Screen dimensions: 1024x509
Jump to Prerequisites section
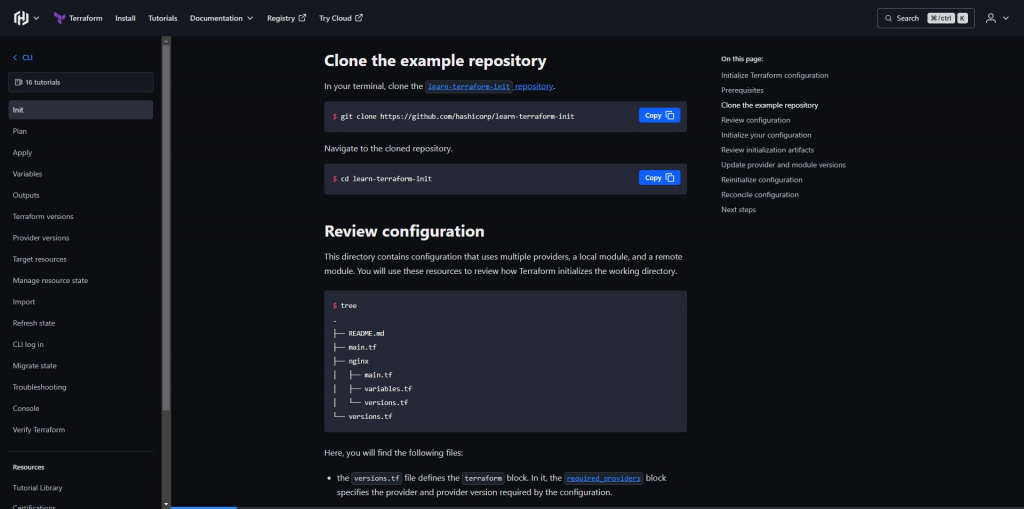tap(743, 90)
